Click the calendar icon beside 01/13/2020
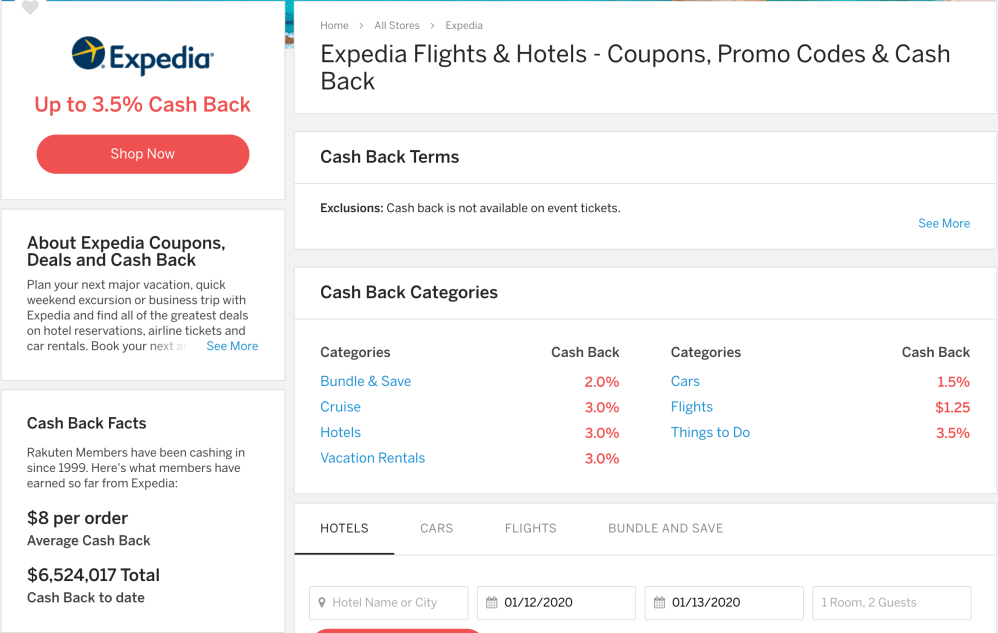The height and width of the screenshot is (633, 998). (659, 603)
